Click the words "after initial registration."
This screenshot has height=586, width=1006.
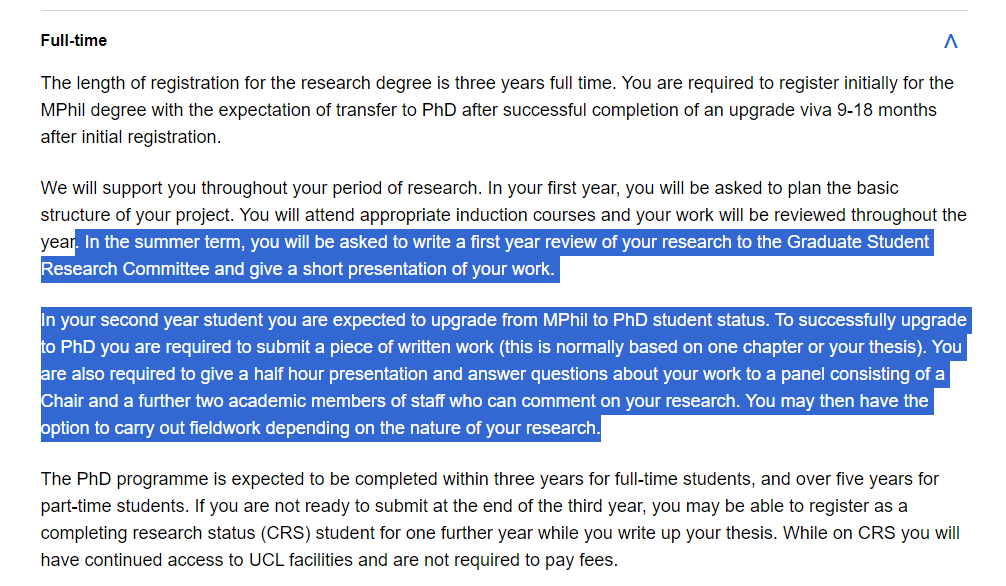point(131,137)
